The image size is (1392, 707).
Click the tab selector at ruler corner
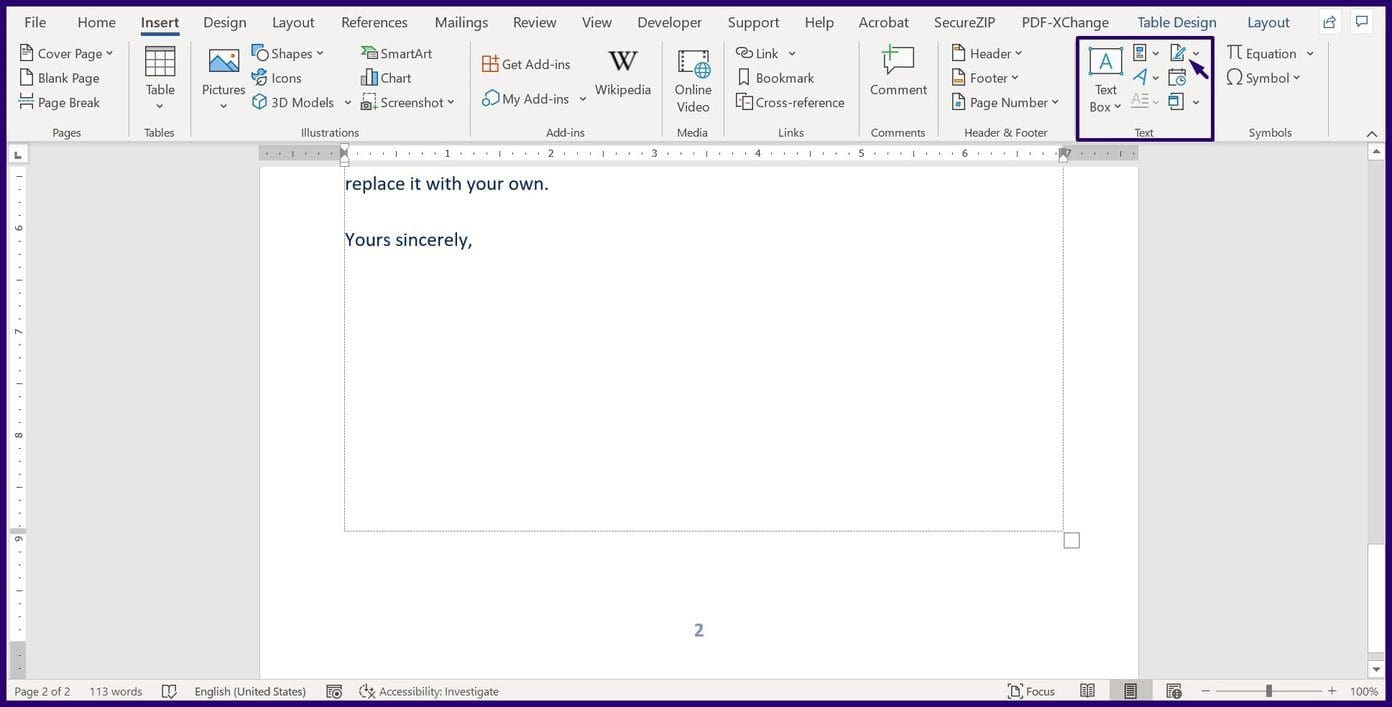(18, 154)
